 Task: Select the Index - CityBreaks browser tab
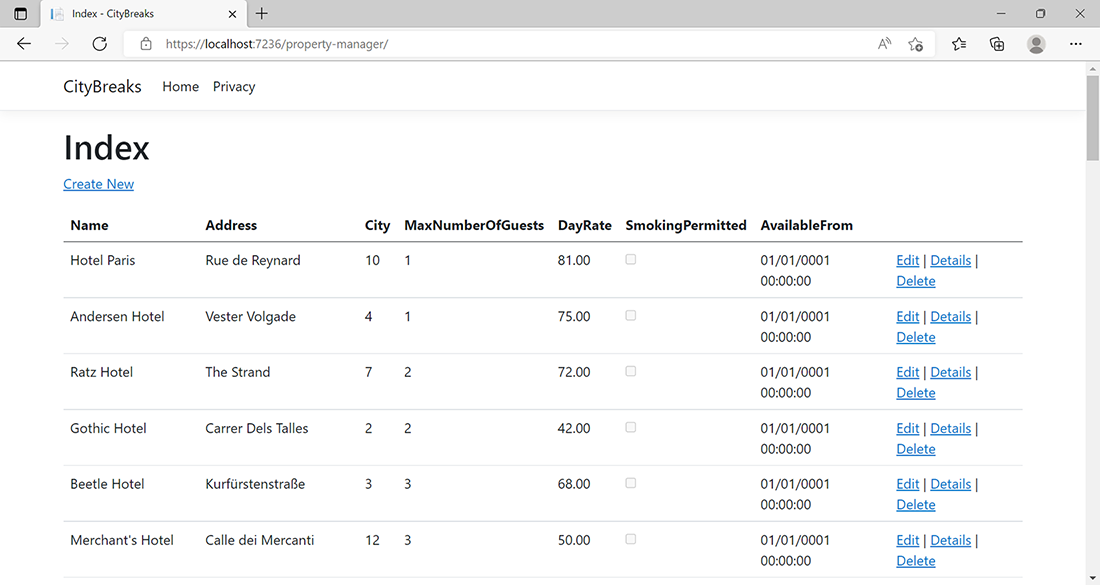(x=142, y=13)
